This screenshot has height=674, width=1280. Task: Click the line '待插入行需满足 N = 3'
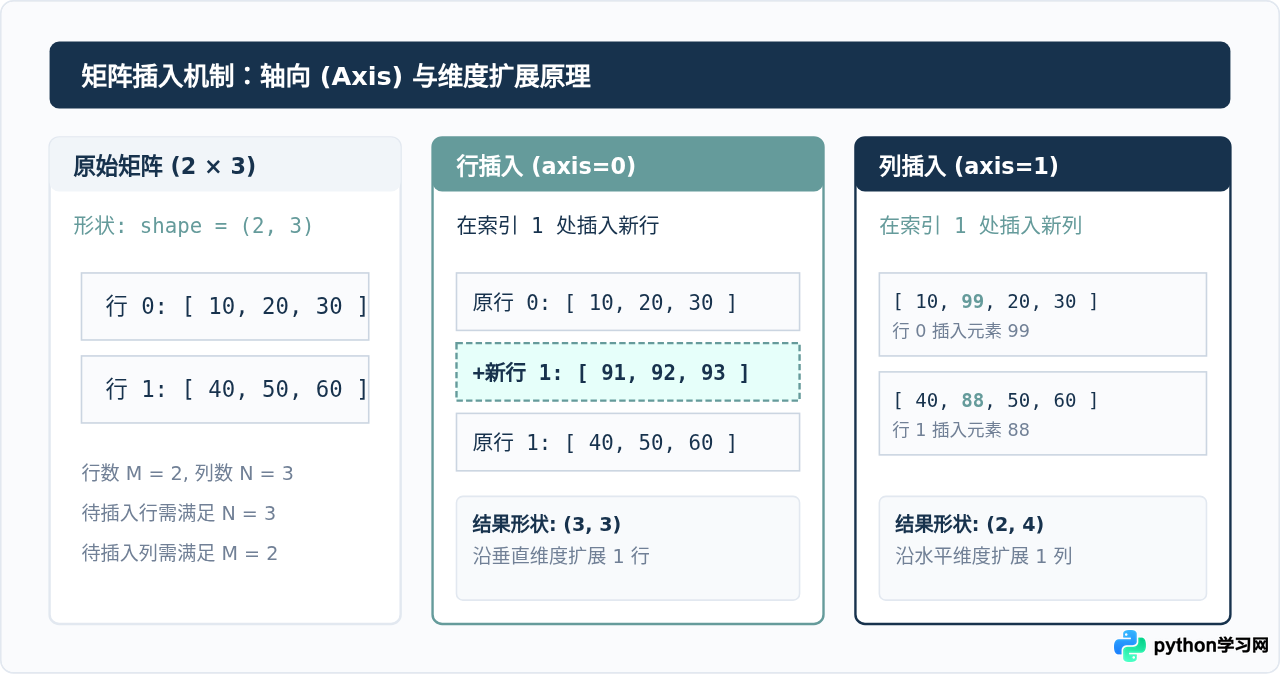[x=178, y=513]
